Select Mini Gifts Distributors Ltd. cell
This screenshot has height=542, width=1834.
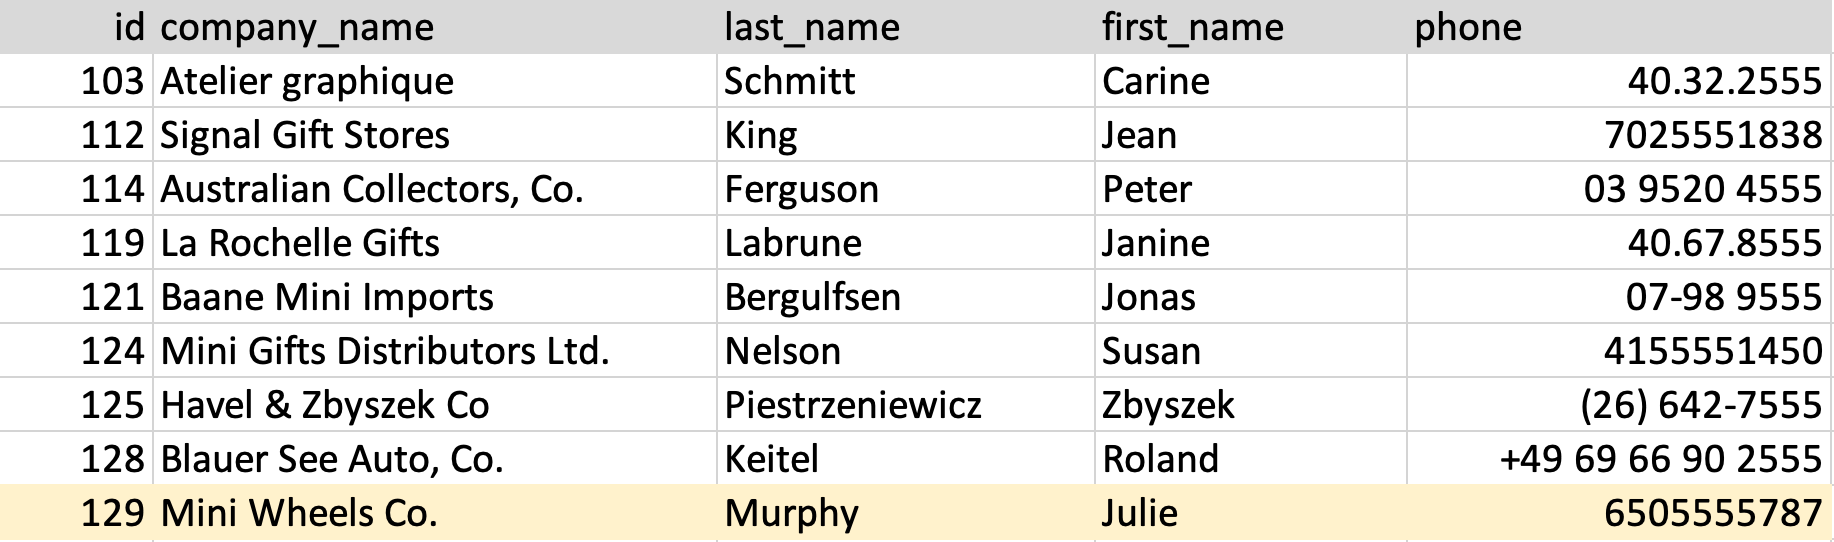point(385,351)
